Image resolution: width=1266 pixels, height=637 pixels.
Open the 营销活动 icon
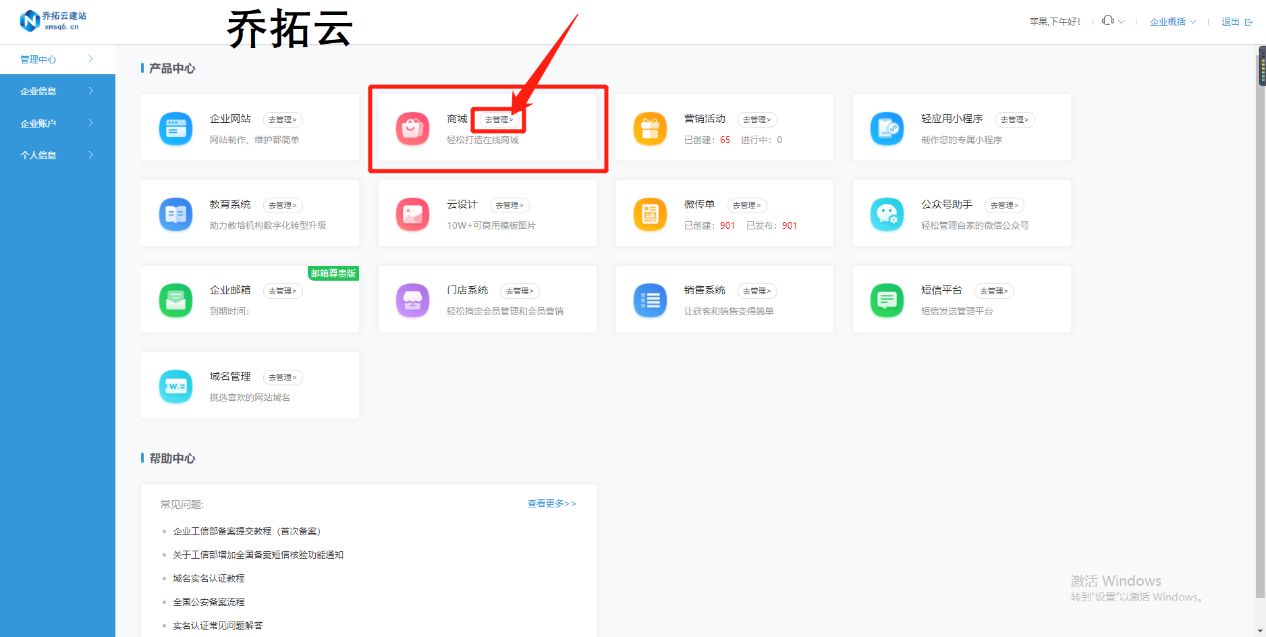[x=649, y=127]
